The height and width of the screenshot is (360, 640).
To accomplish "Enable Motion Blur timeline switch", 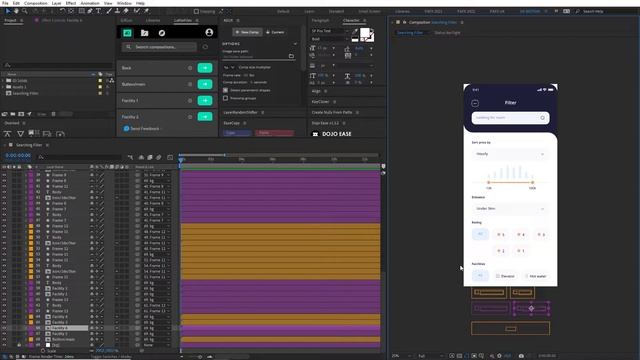I will pos(158,157).
